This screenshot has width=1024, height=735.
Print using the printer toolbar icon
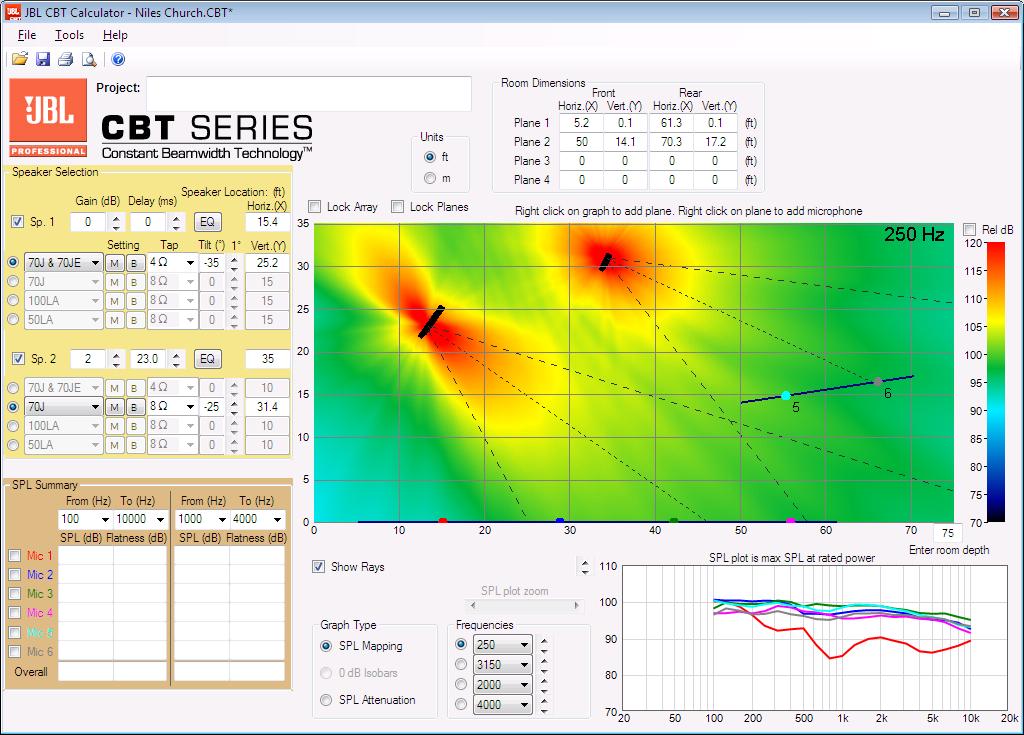coord(65,59)
